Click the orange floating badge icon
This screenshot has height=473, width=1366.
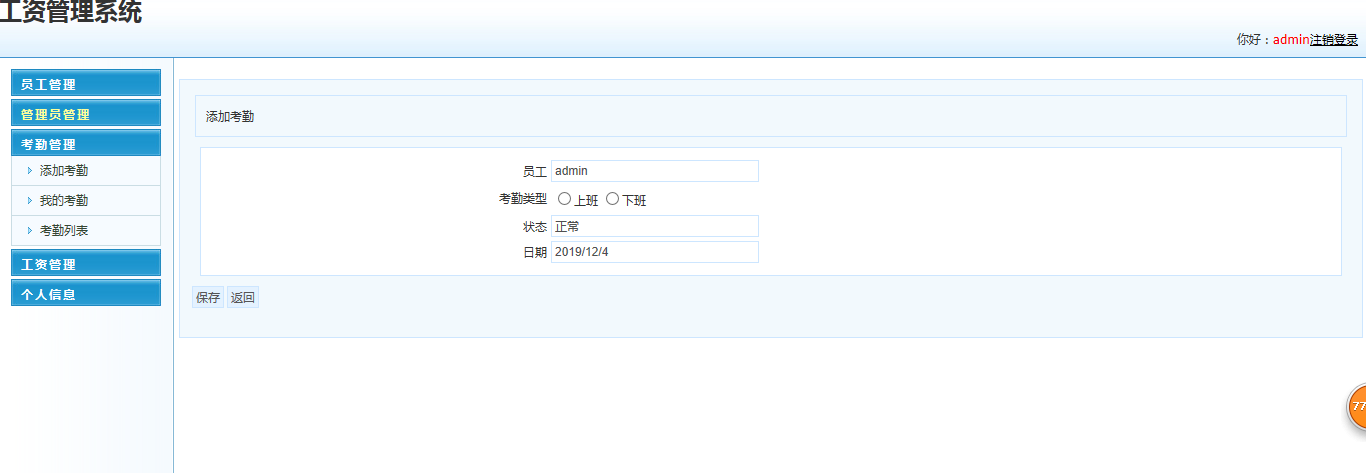[x=1357, y=407]
